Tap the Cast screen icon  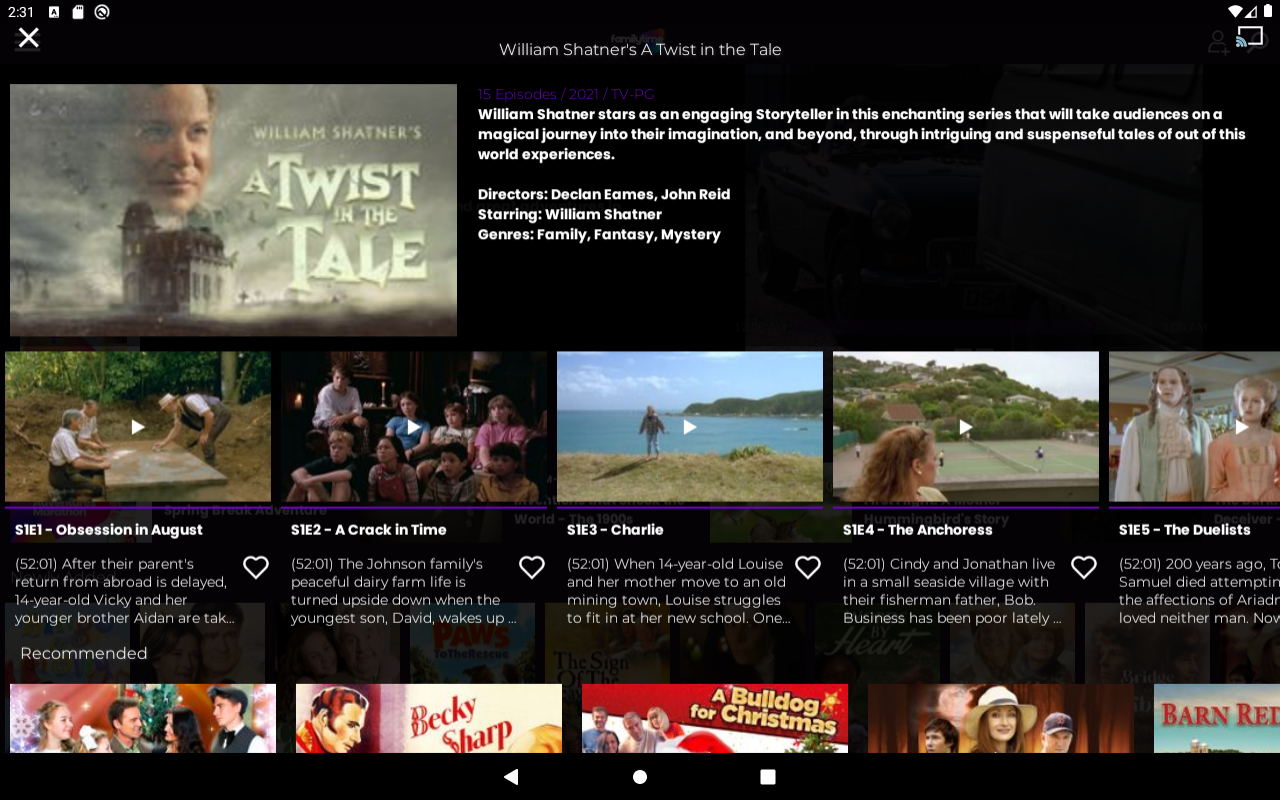[x=1250, y=37]
